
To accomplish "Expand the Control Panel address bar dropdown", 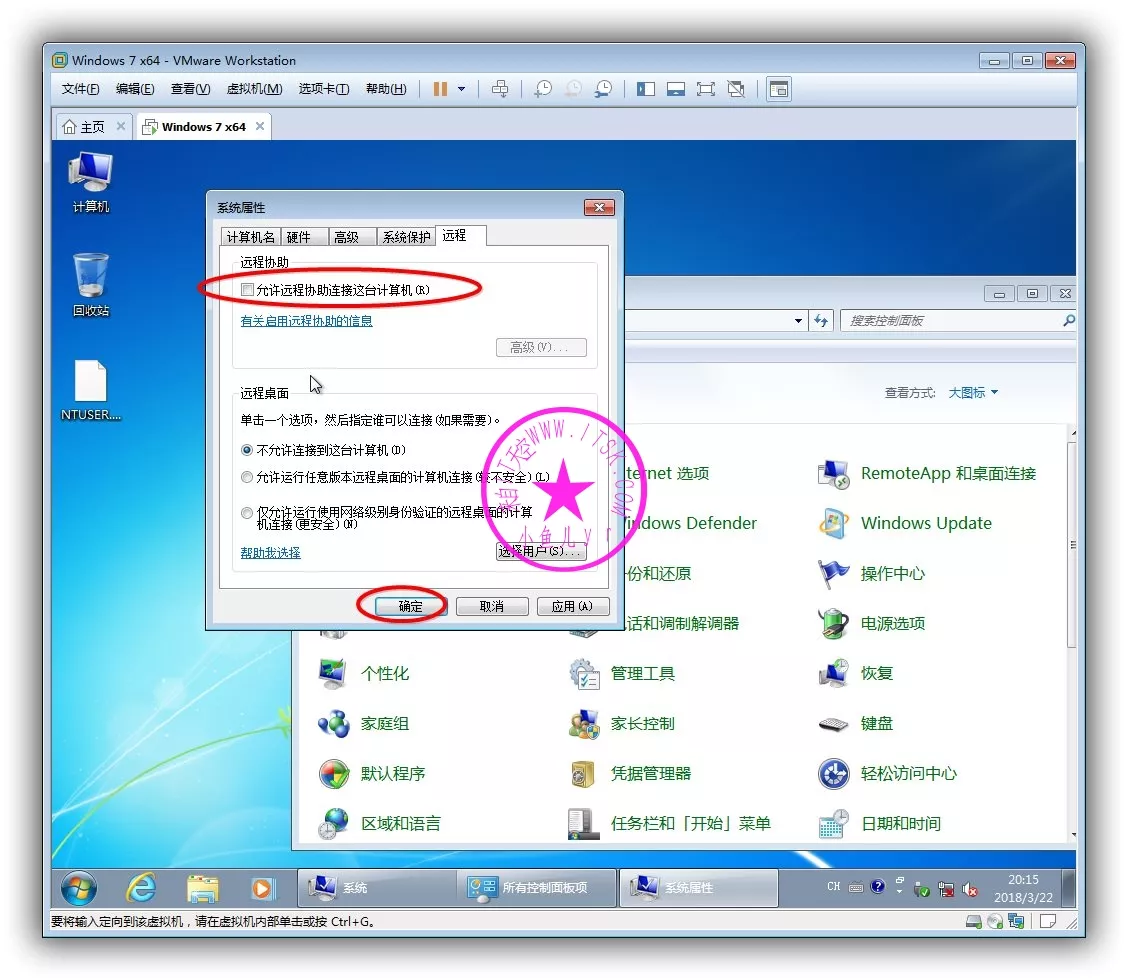I will coord(798,321).
